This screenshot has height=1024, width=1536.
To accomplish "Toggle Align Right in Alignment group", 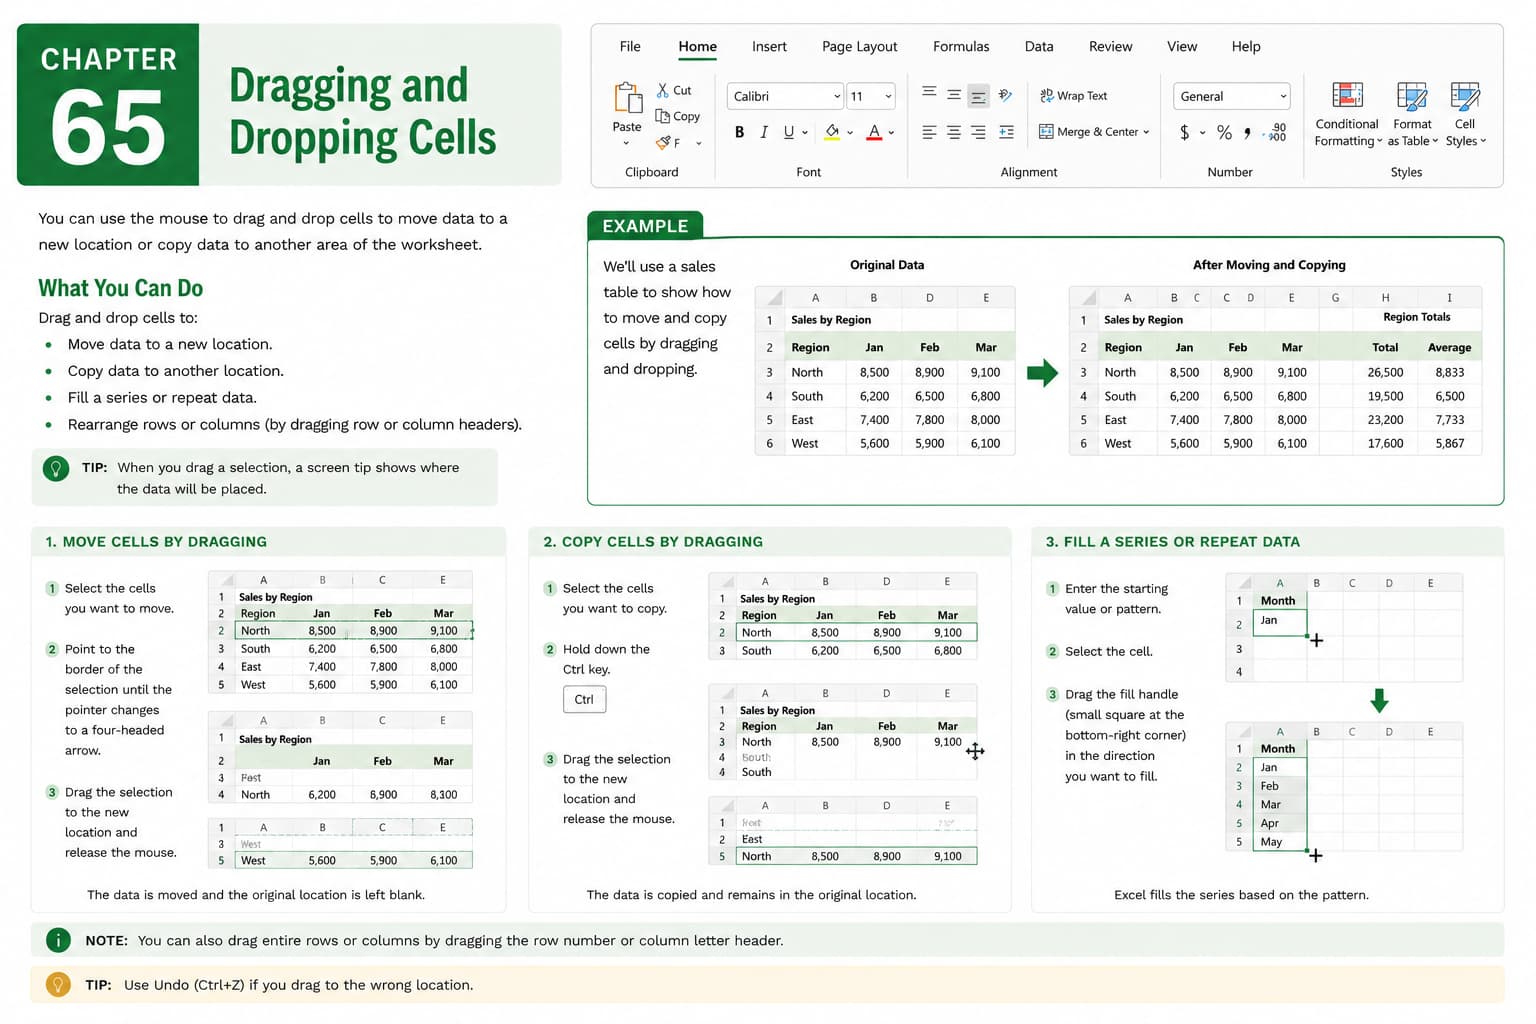I will pos(978,132).
